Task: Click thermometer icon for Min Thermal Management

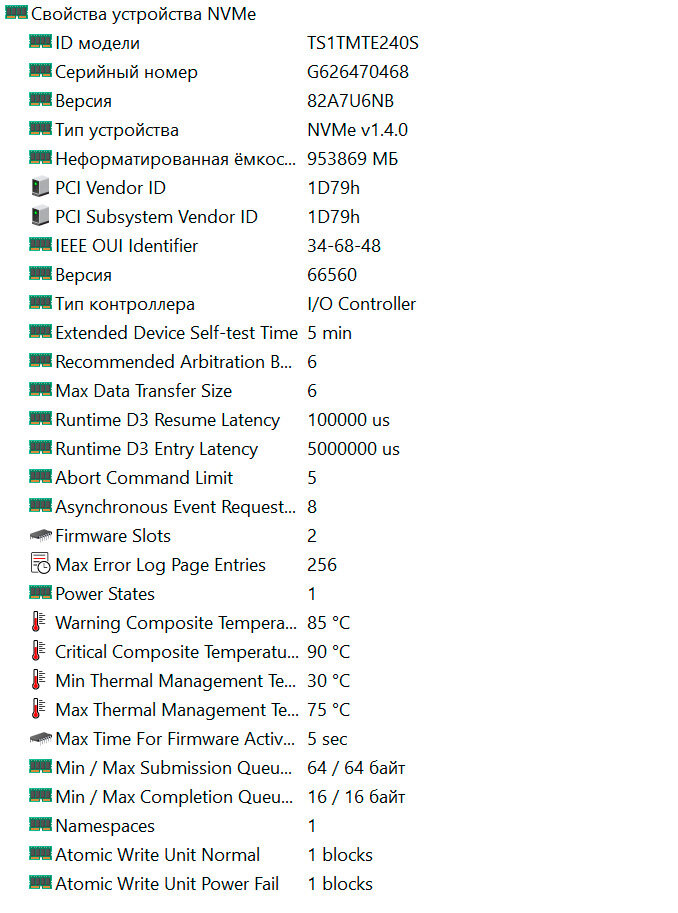Action: click(38, 680)
